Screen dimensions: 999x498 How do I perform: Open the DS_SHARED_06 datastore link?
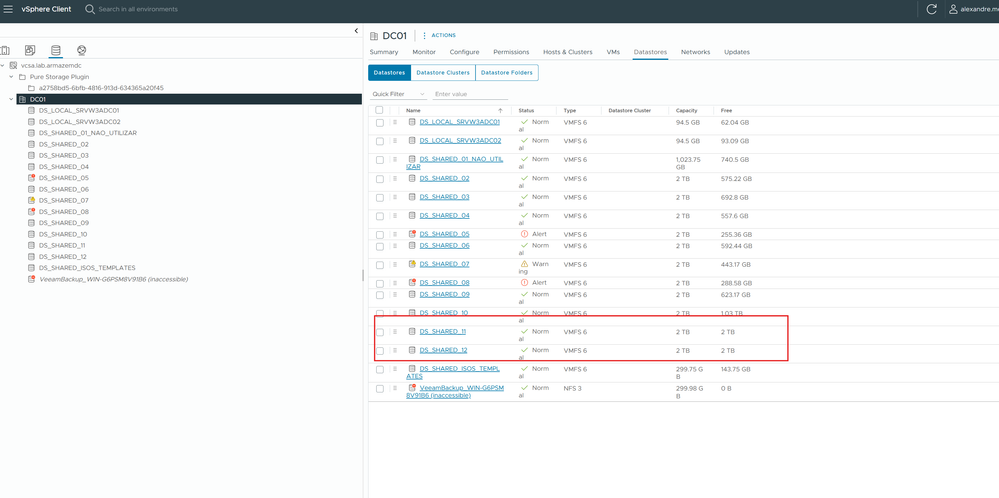[445, 245]
